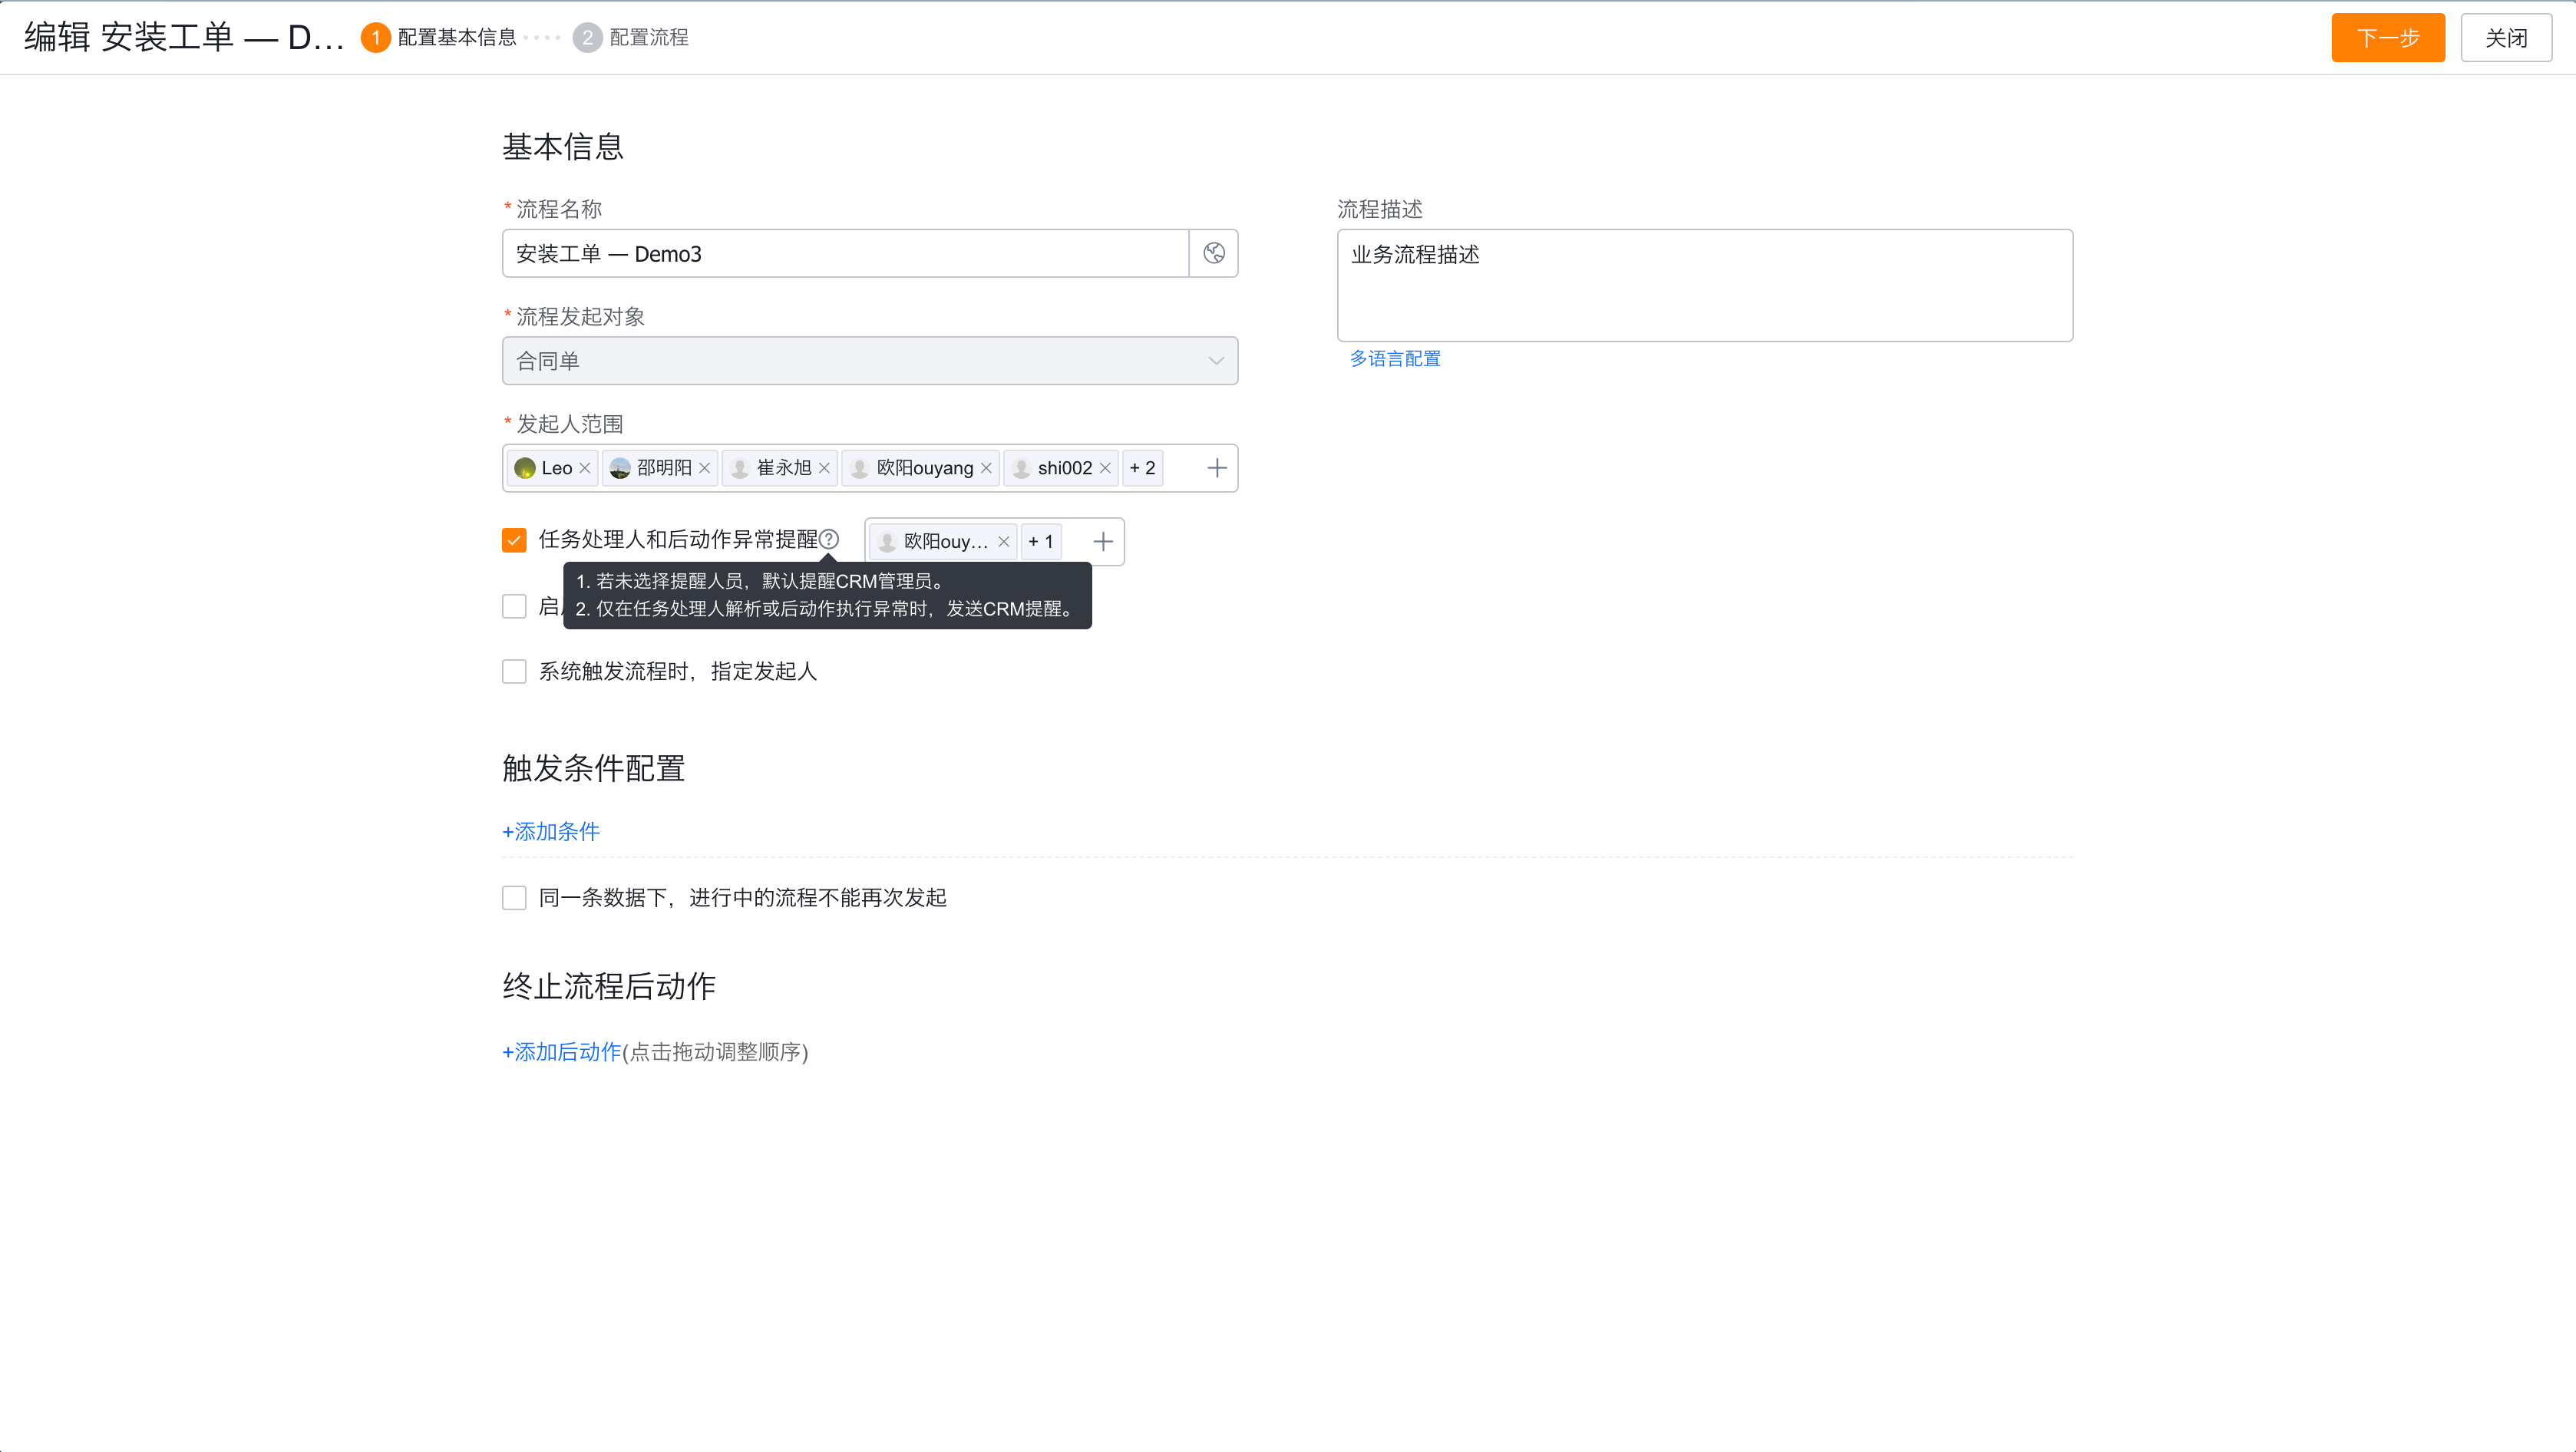
Task: Expand the +2 hidden initiators
Action: (x=1142, y=468)
